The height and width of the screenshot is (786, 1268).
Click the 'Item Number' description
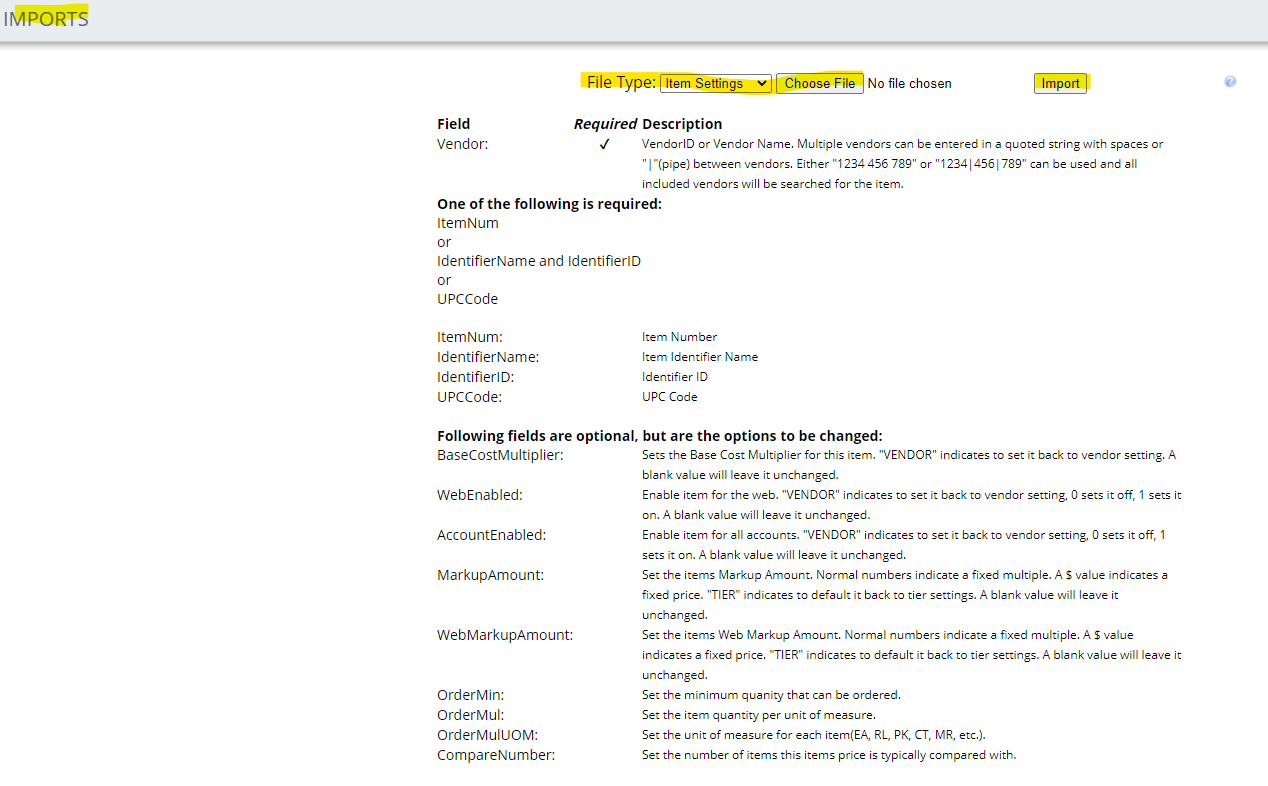tap(680, 337)
